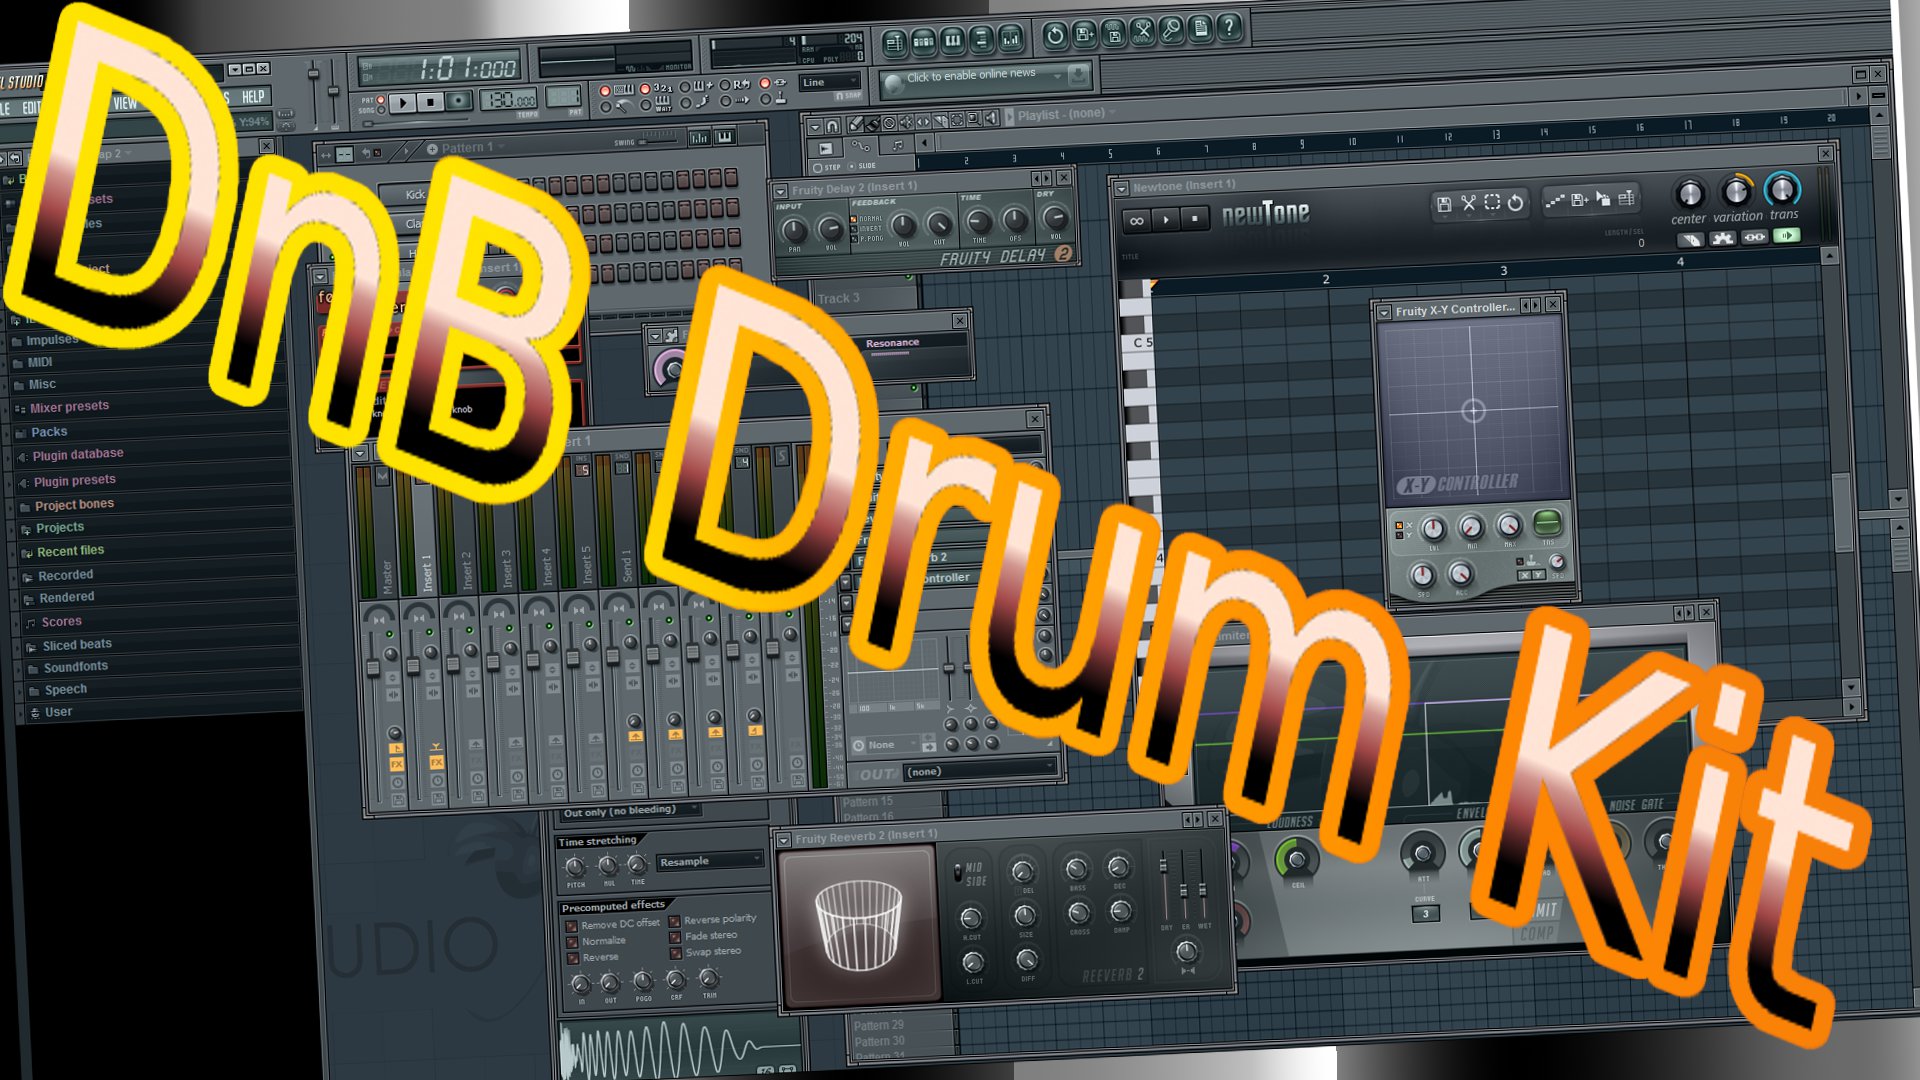This screenshot has height=1080, width=1920.
Task: Open the Mixer toolbar icon
Action: 1011,40
